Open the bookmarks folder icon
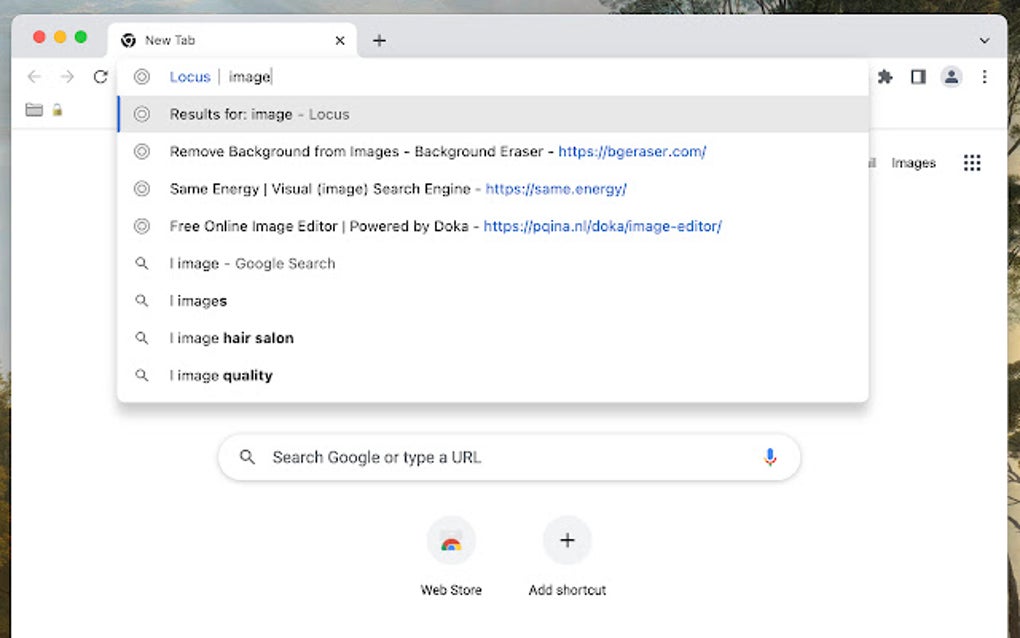 pos(34,110)
